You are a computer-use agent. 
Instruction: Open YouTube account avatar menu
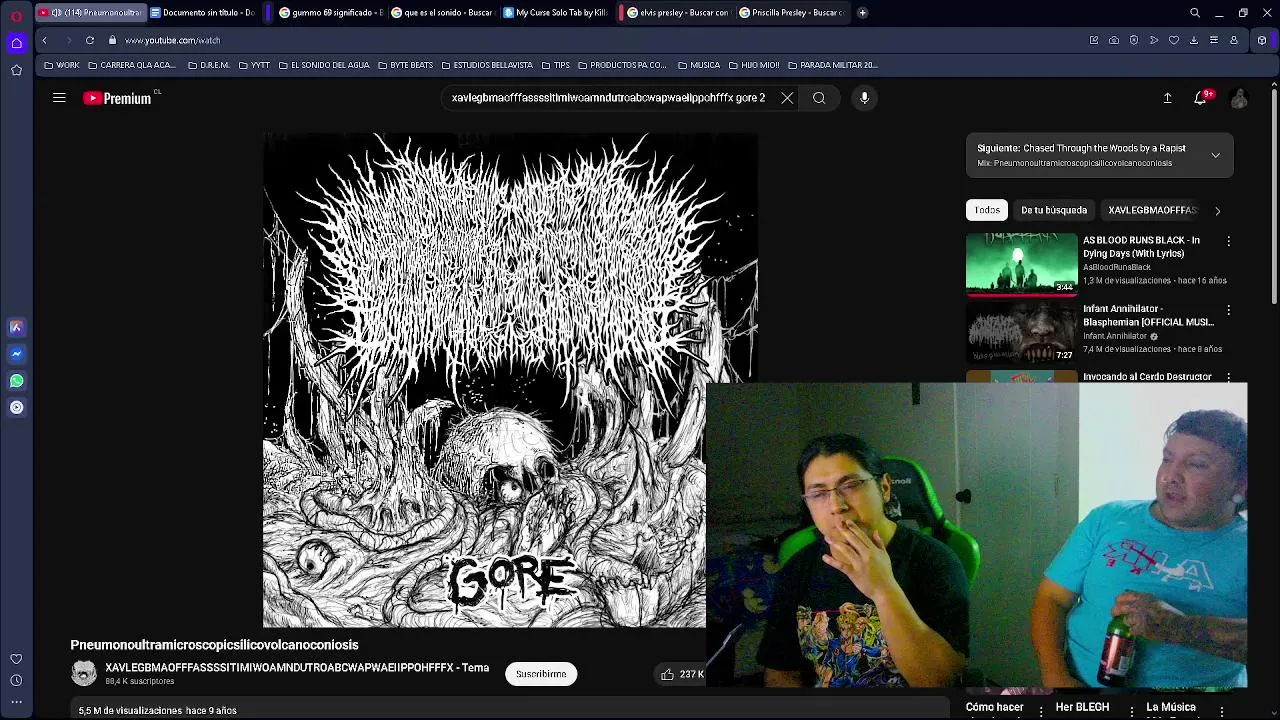[x=1239, y=98]
